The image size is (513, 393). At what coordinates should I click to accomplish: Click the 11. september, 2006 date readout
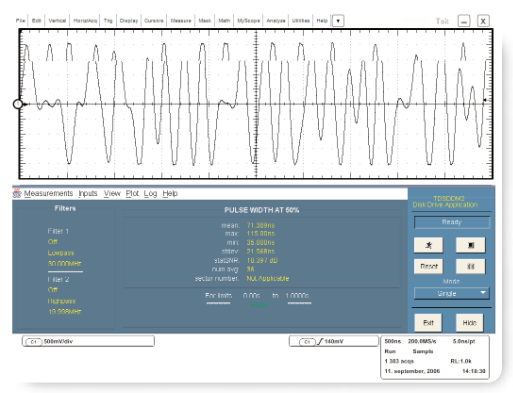412,371
